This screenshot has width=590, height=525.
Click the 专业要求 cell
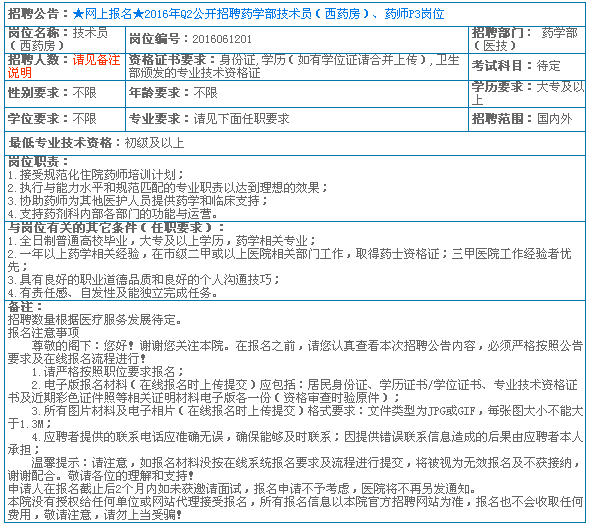click(297, 119)
